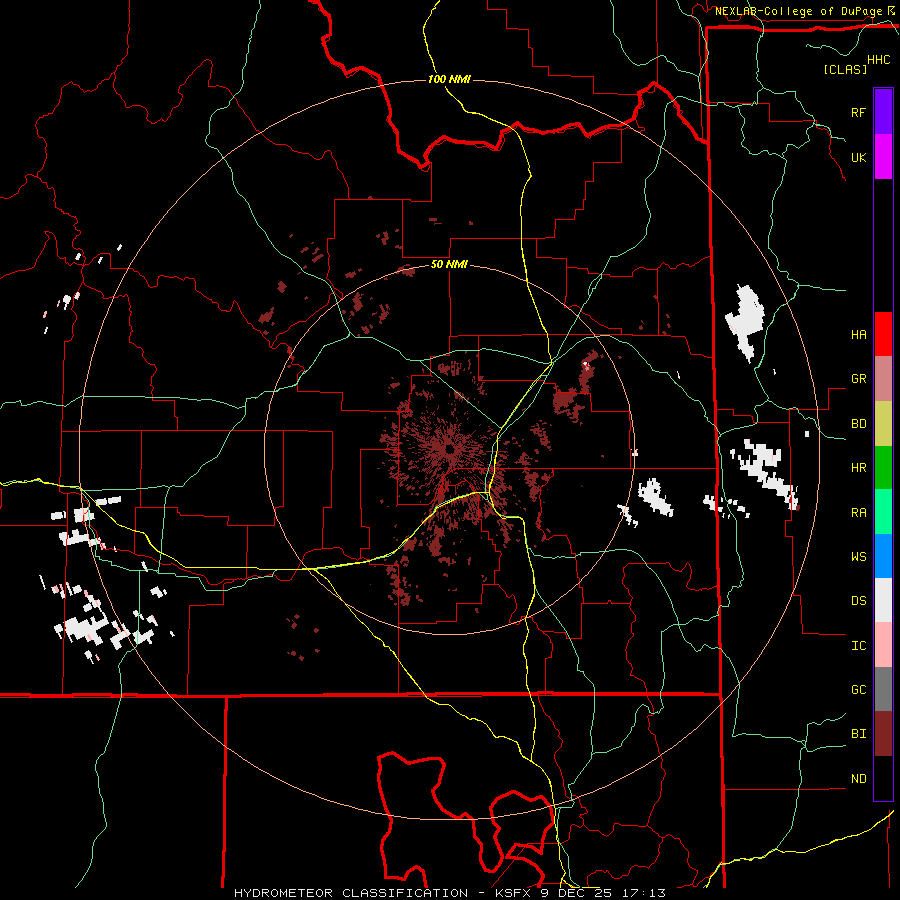Click the BD legend label

(858, 424)
